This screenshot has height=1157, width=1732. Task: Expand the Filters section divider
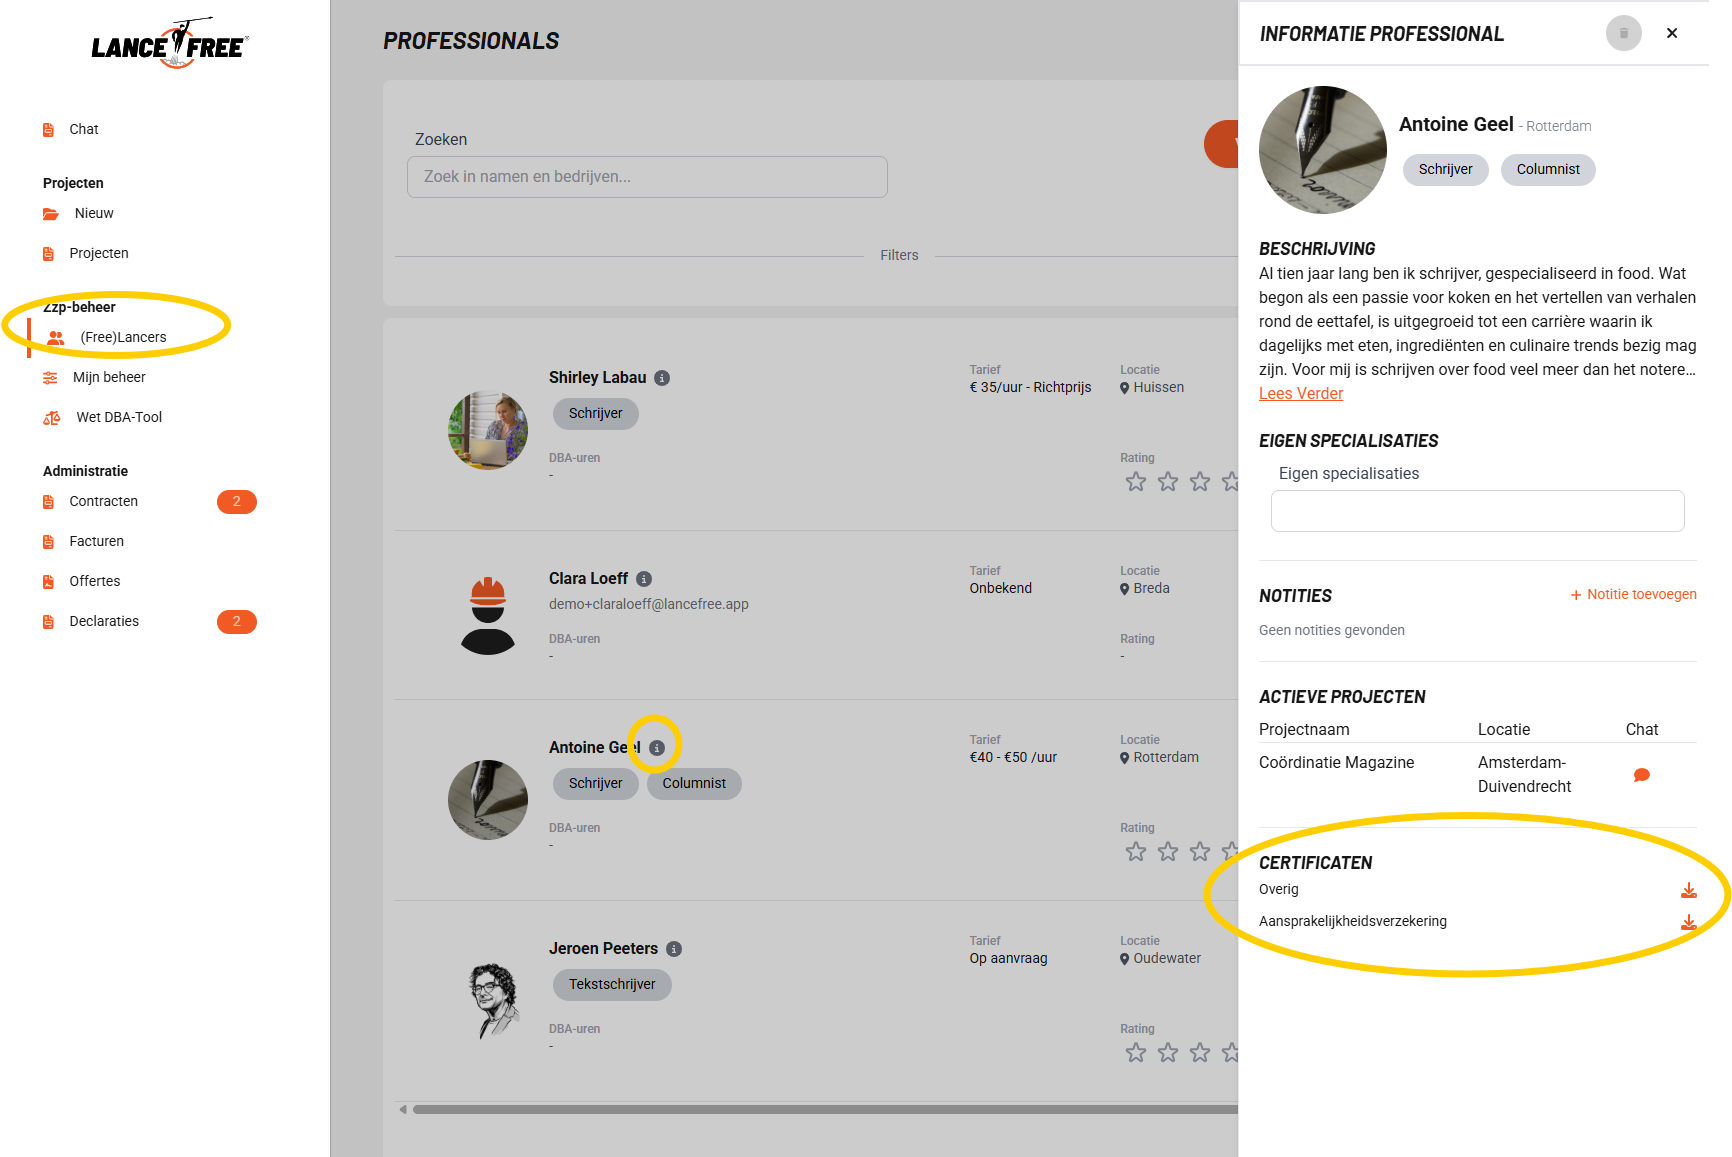(898, 255)
